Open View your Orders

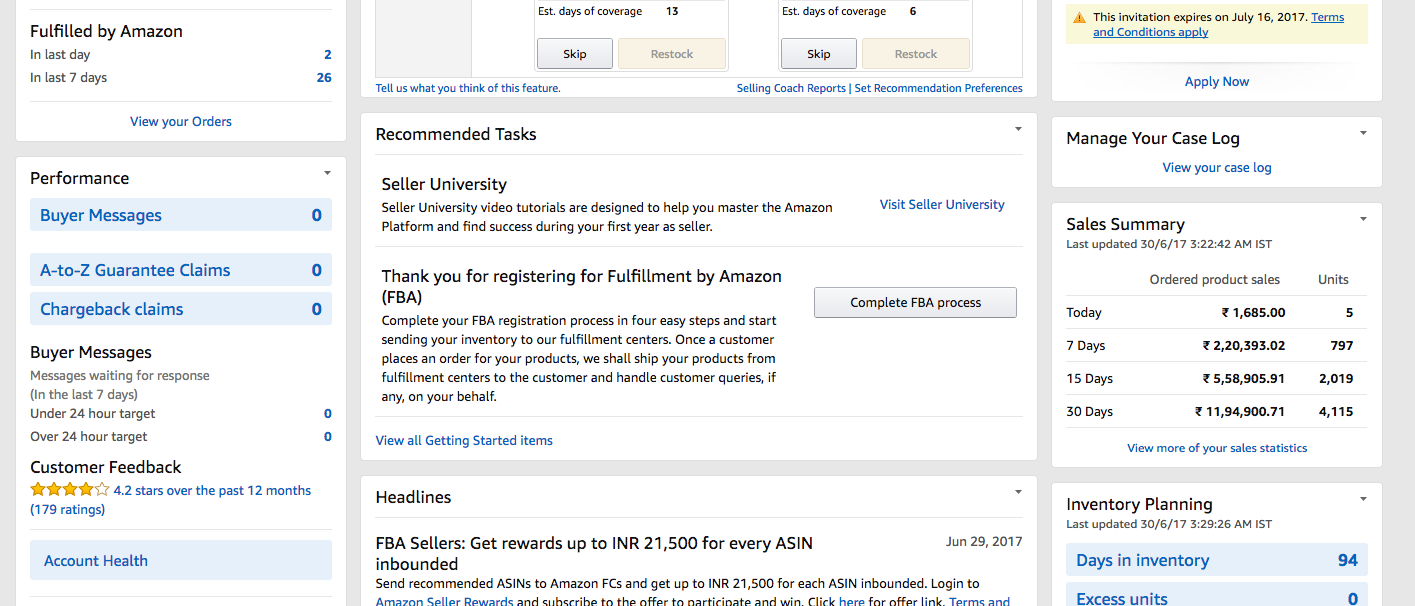180,120
